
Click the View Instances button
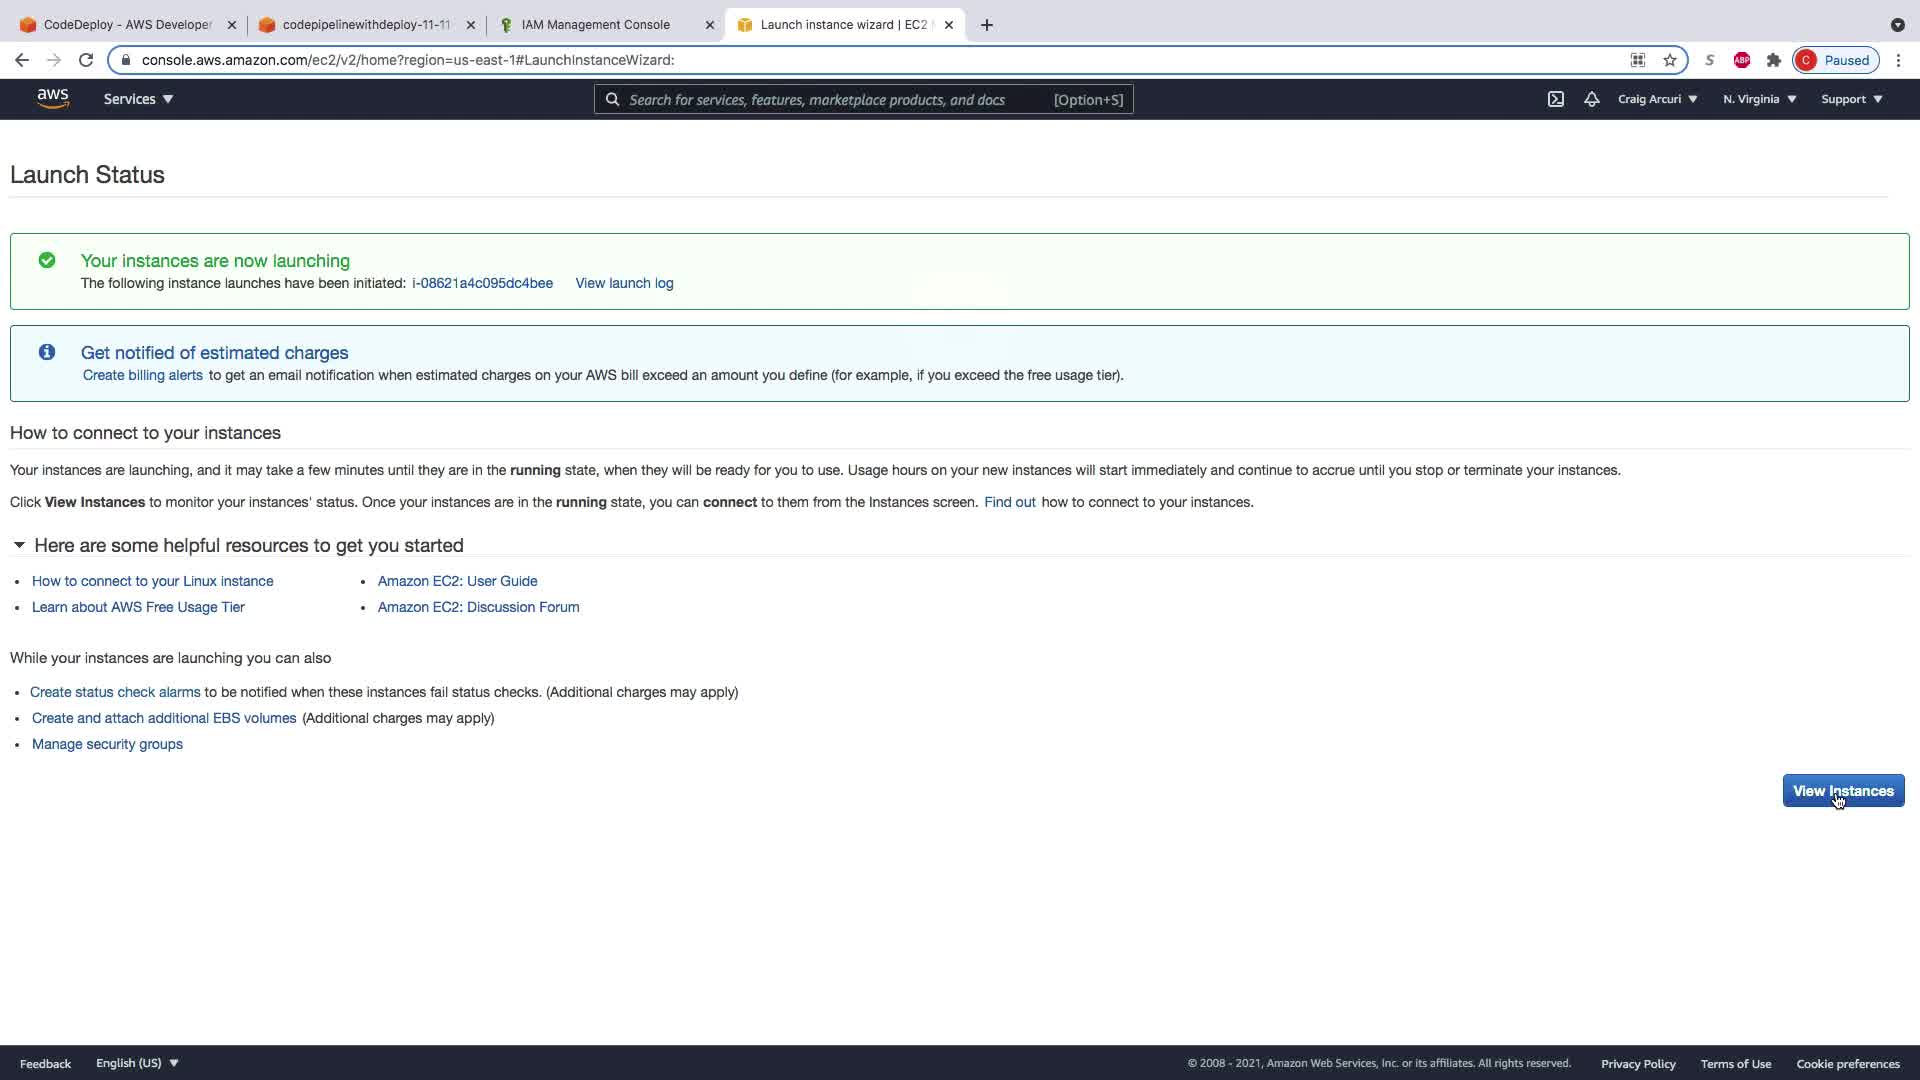pos(1842,791)
